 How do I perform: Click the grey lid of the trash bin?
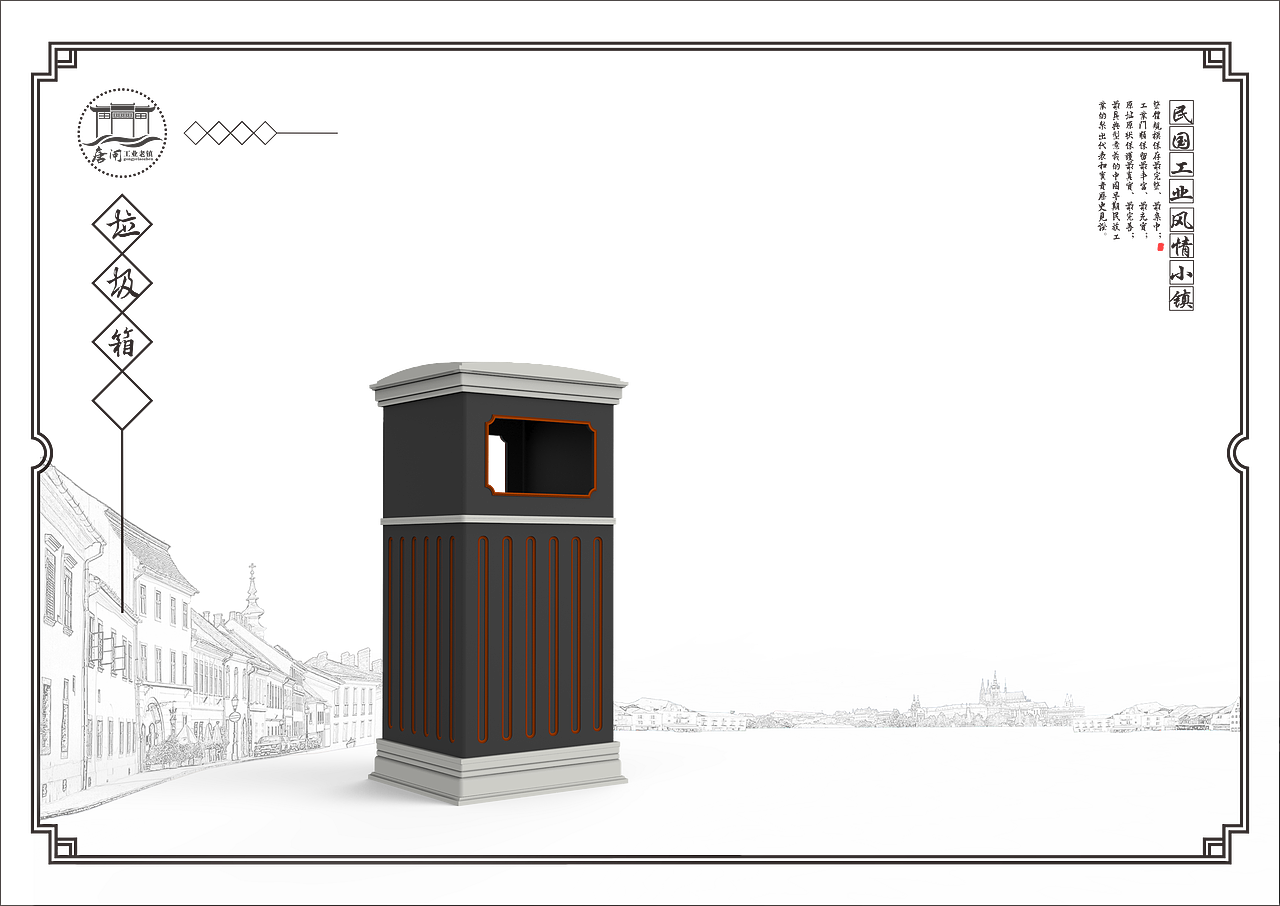tap(498, 383)
